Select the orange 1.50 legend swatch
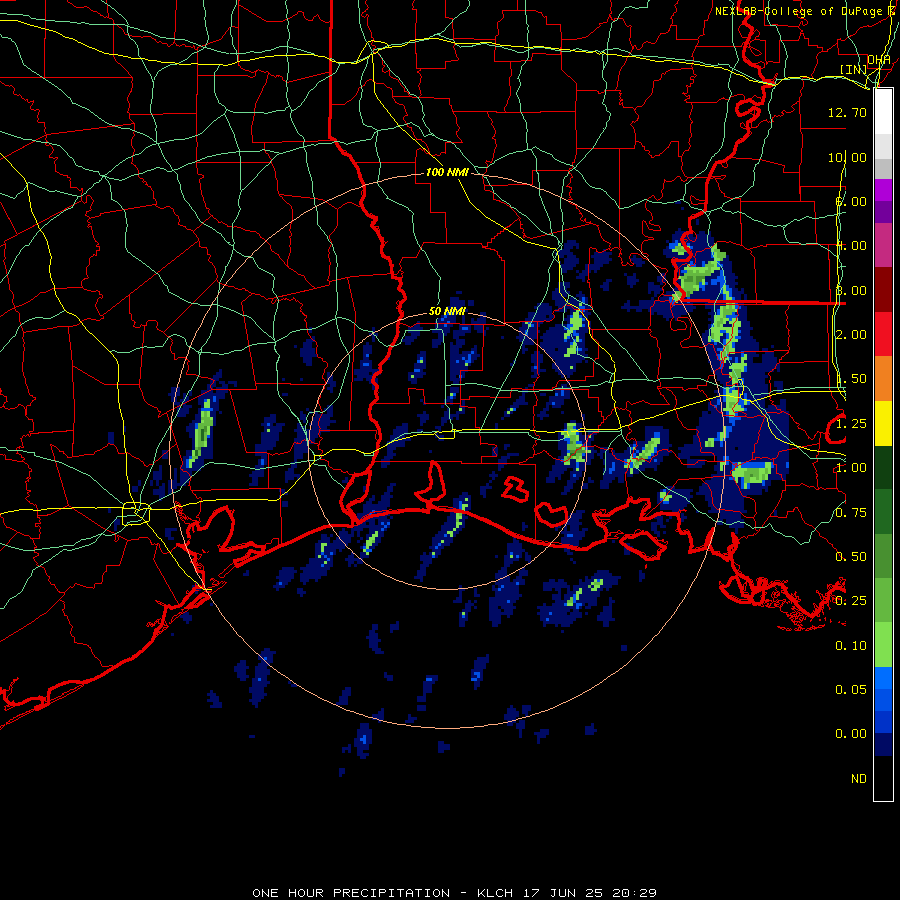The width and height of the screenshot is (900, 900). click(x=883, y=378)
